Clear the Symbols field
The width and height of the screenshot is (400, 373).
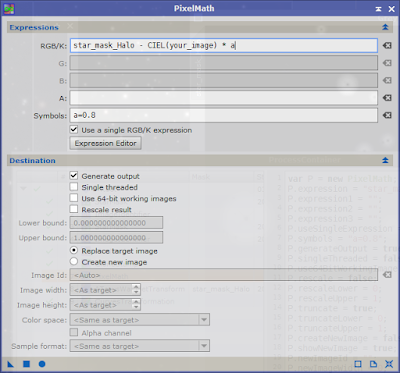click(x=387, y=115)
